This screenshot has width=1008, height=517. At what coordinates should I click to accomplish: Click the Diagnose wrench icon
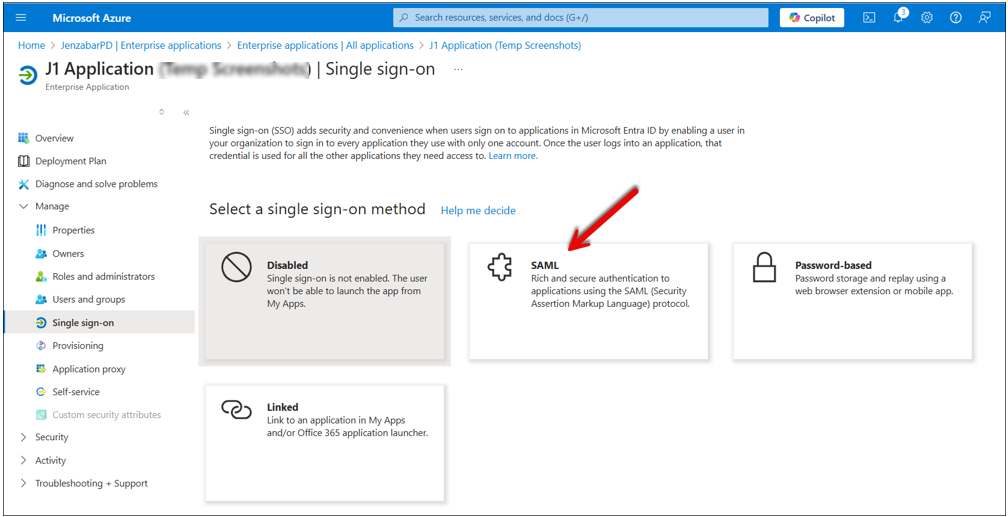tap(24, 184)
